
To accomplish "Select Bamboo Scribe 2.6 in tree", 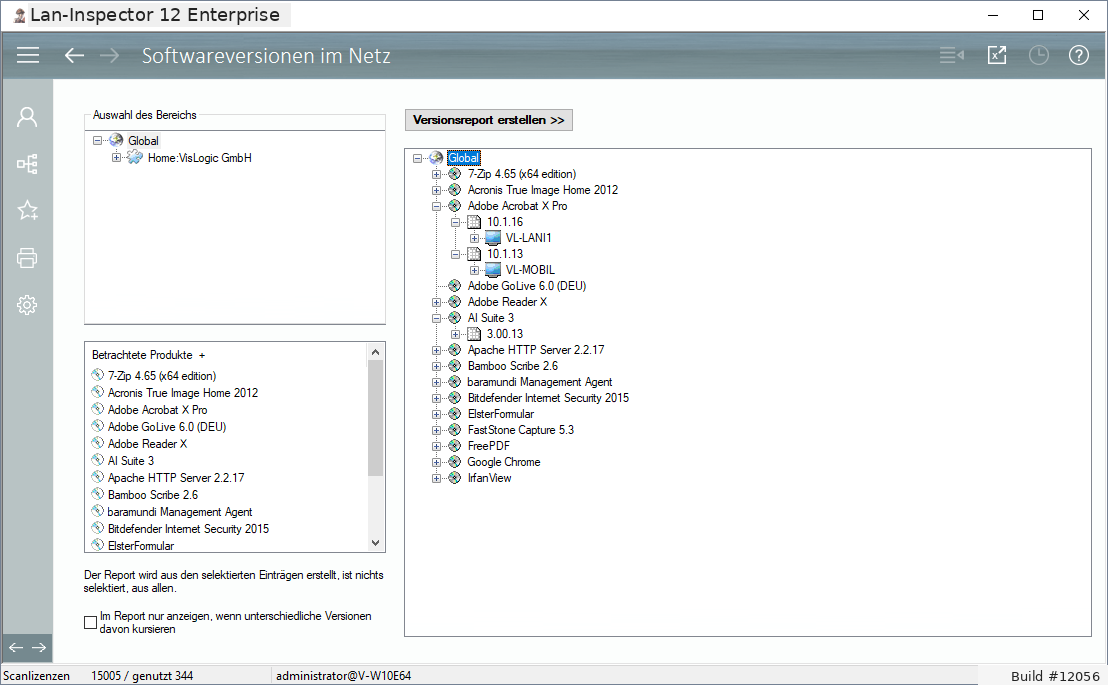I will coord(512,366).
